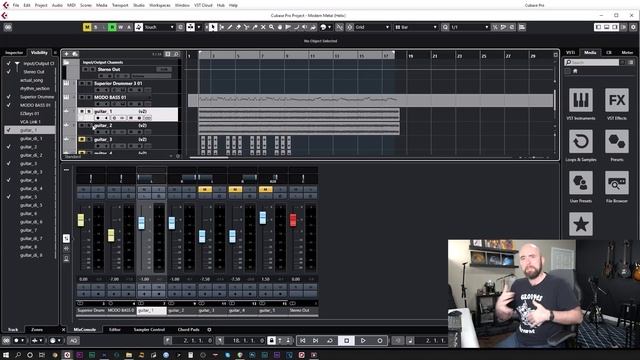Toggle the punch lock icon in transport
Screen dimensions: 640x360
point(271,340)
